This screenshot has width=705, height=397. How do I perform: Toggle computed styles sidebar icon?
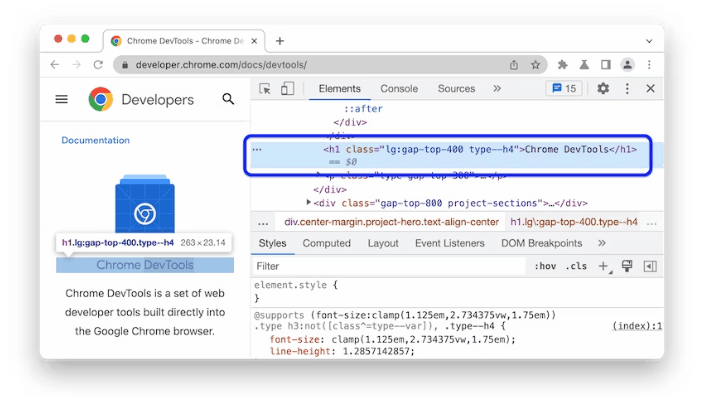pyautogui.click(x=650, y=266)
